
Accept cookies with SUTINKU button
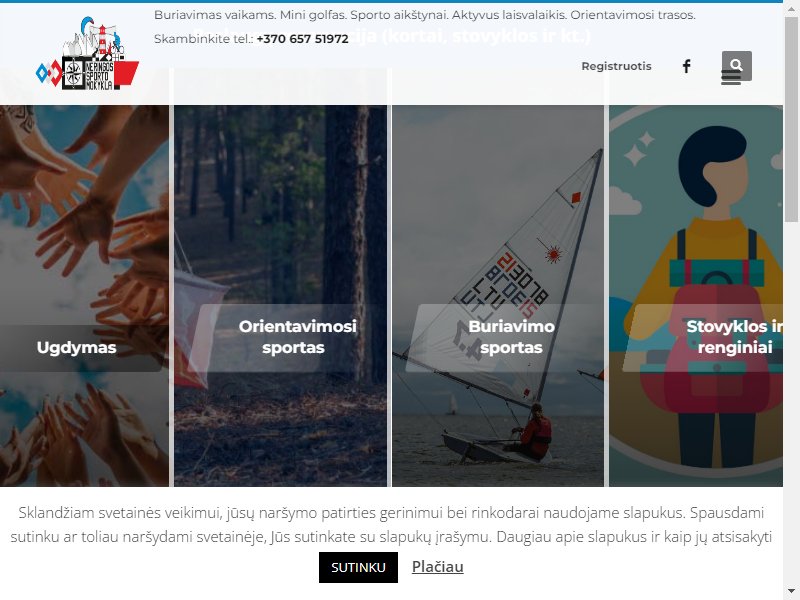(x=358, y=567)
